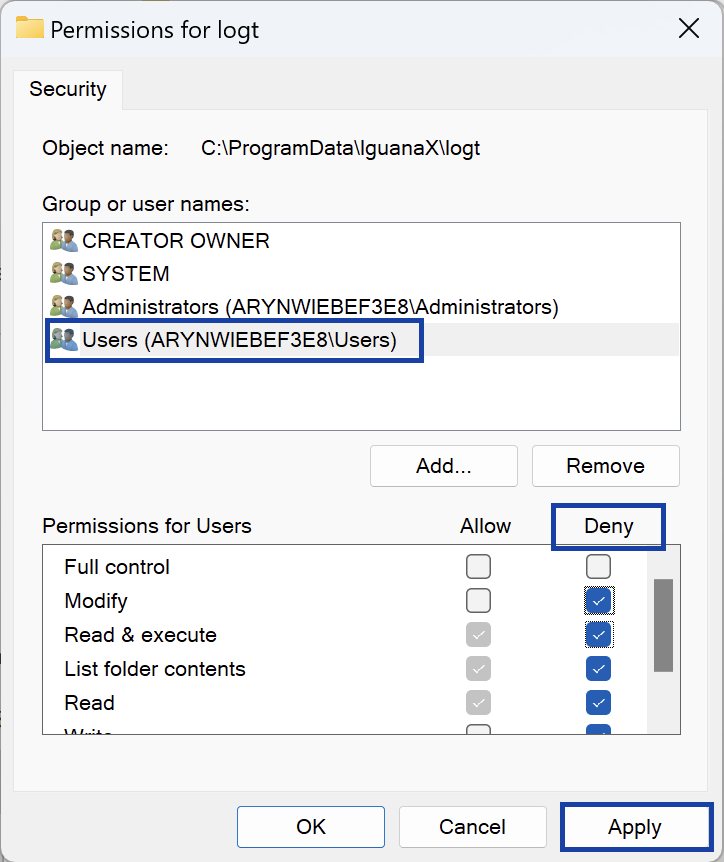The width and height of the screenshot is (724, 862).
Task: Uncheck Deny for Read & execute
Action: click(x=598, y=635)
